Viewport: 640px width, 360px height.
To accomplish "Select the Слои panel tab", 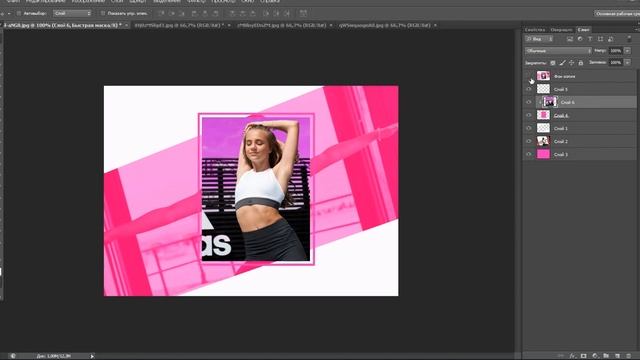I will pyautogui.click(x=583, y=30).
